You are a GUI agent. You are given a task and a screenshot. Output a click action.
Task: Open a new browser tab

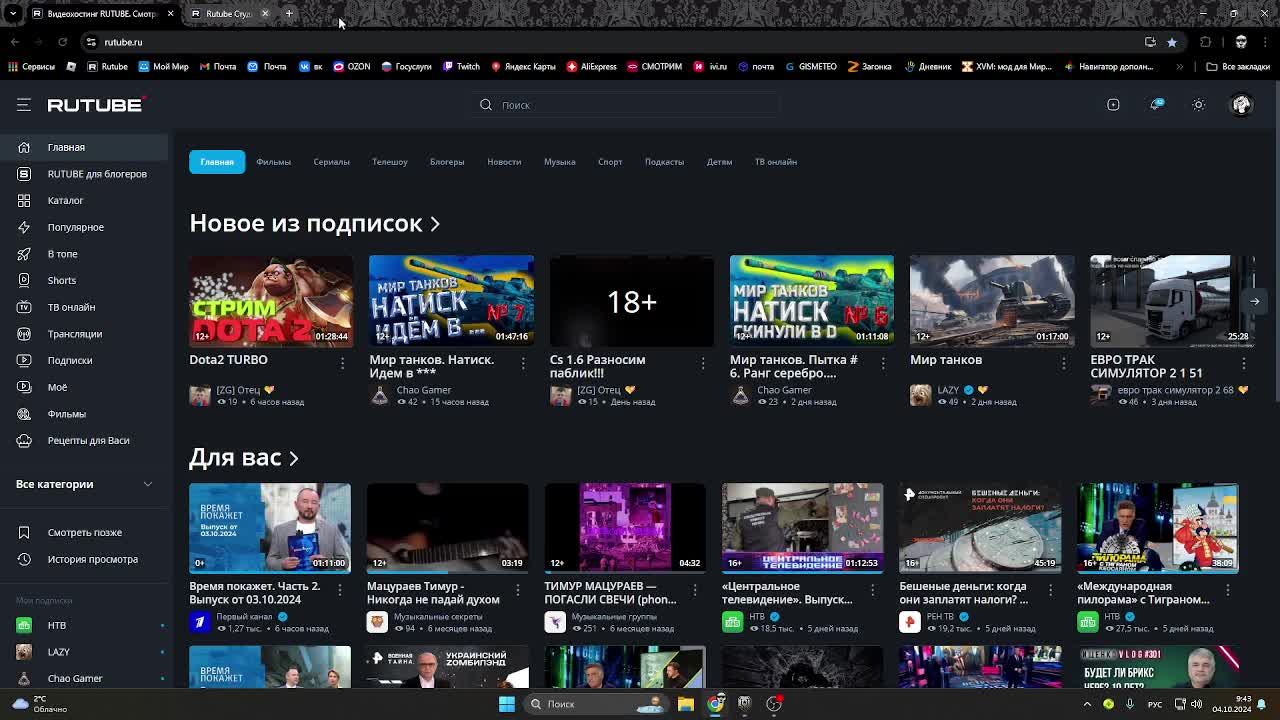coord(289,13)
